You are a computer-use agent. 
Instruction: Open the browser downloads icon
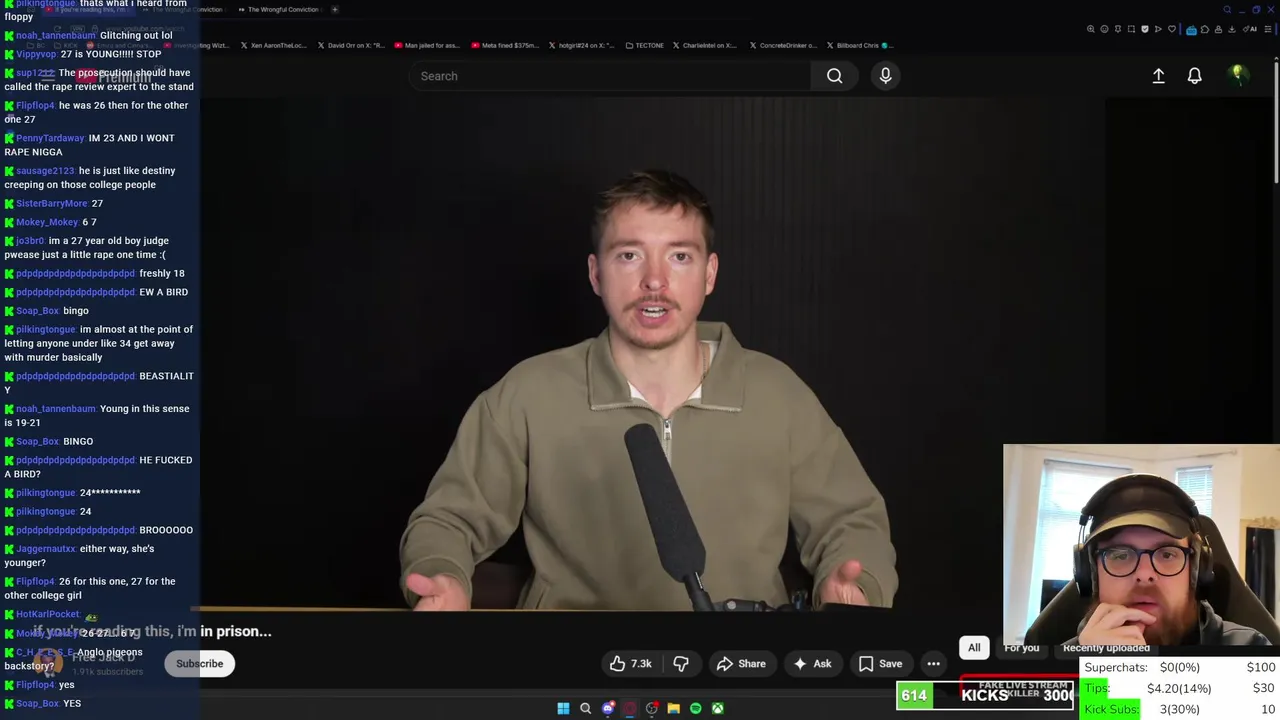point(1232,29)
